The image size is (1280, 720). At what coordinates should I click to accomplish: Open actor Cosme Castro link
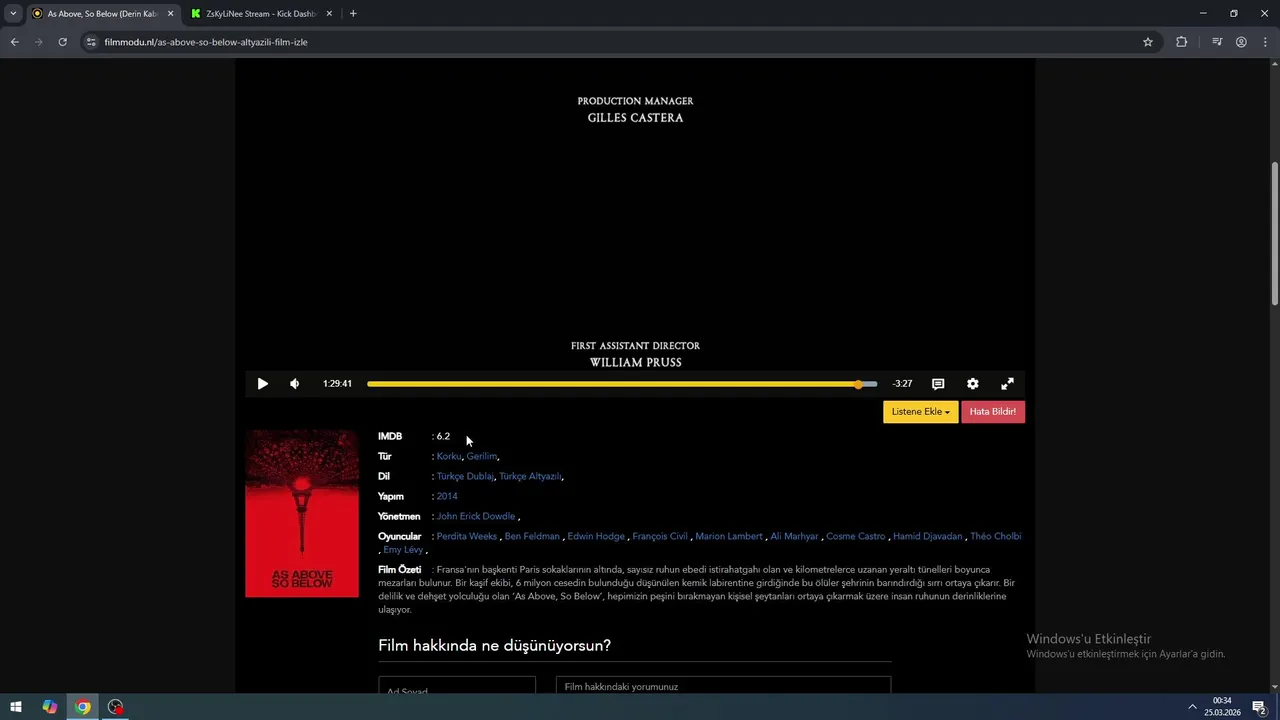[855, 537]
